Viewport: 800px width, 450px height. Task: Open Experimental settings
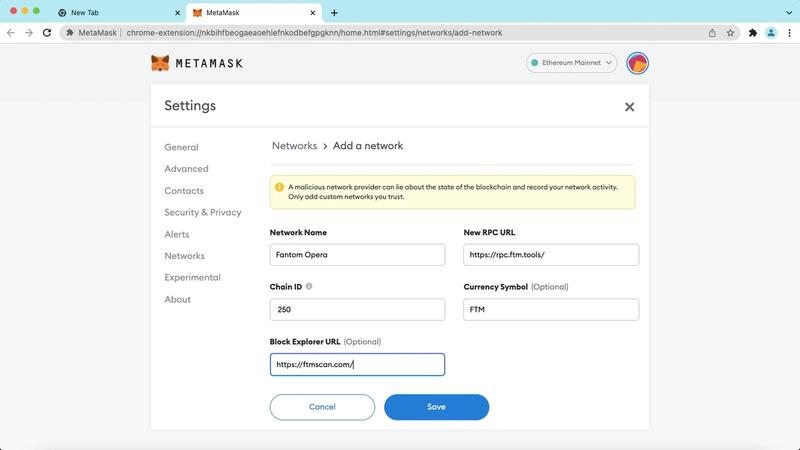tap(192, 277)
